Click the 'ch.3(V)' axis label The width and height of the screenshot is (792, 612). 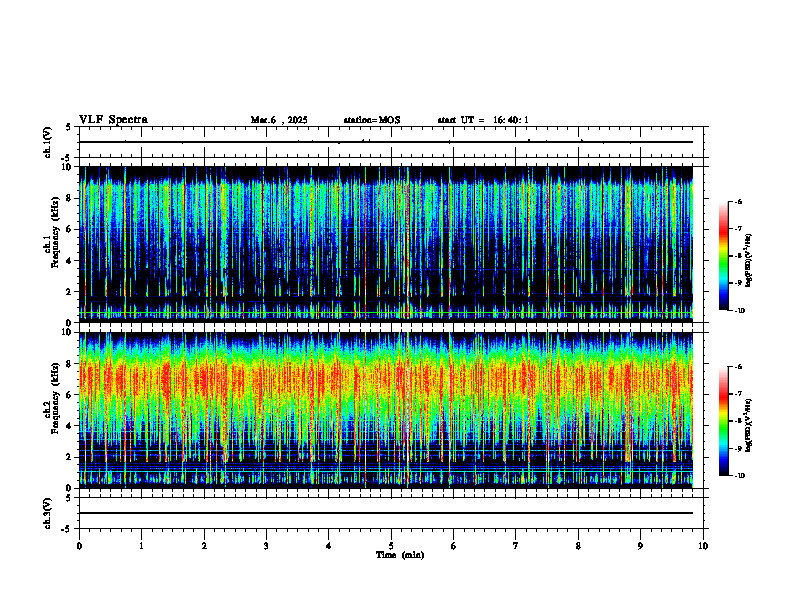pos(47,513)
